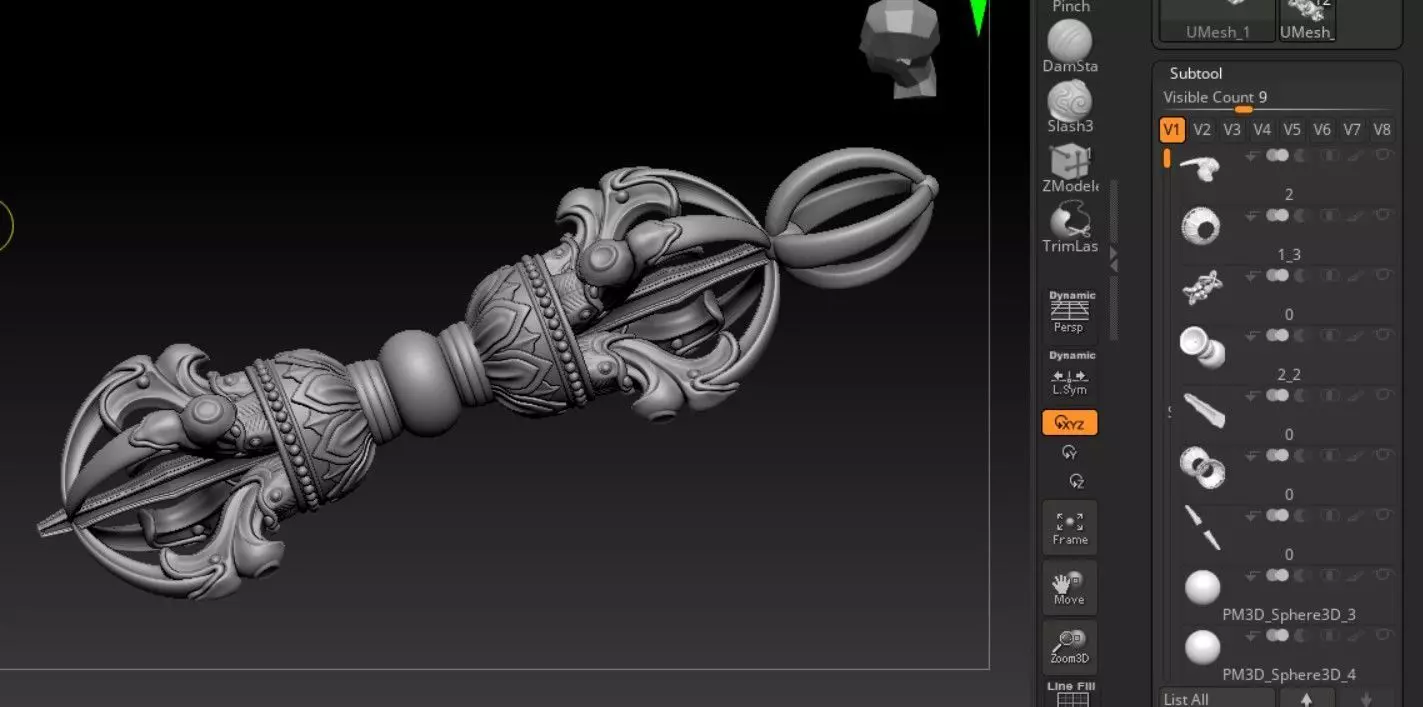Toggle XYZ rotation mode
1423x707 pixels.
click(1070, 423)
